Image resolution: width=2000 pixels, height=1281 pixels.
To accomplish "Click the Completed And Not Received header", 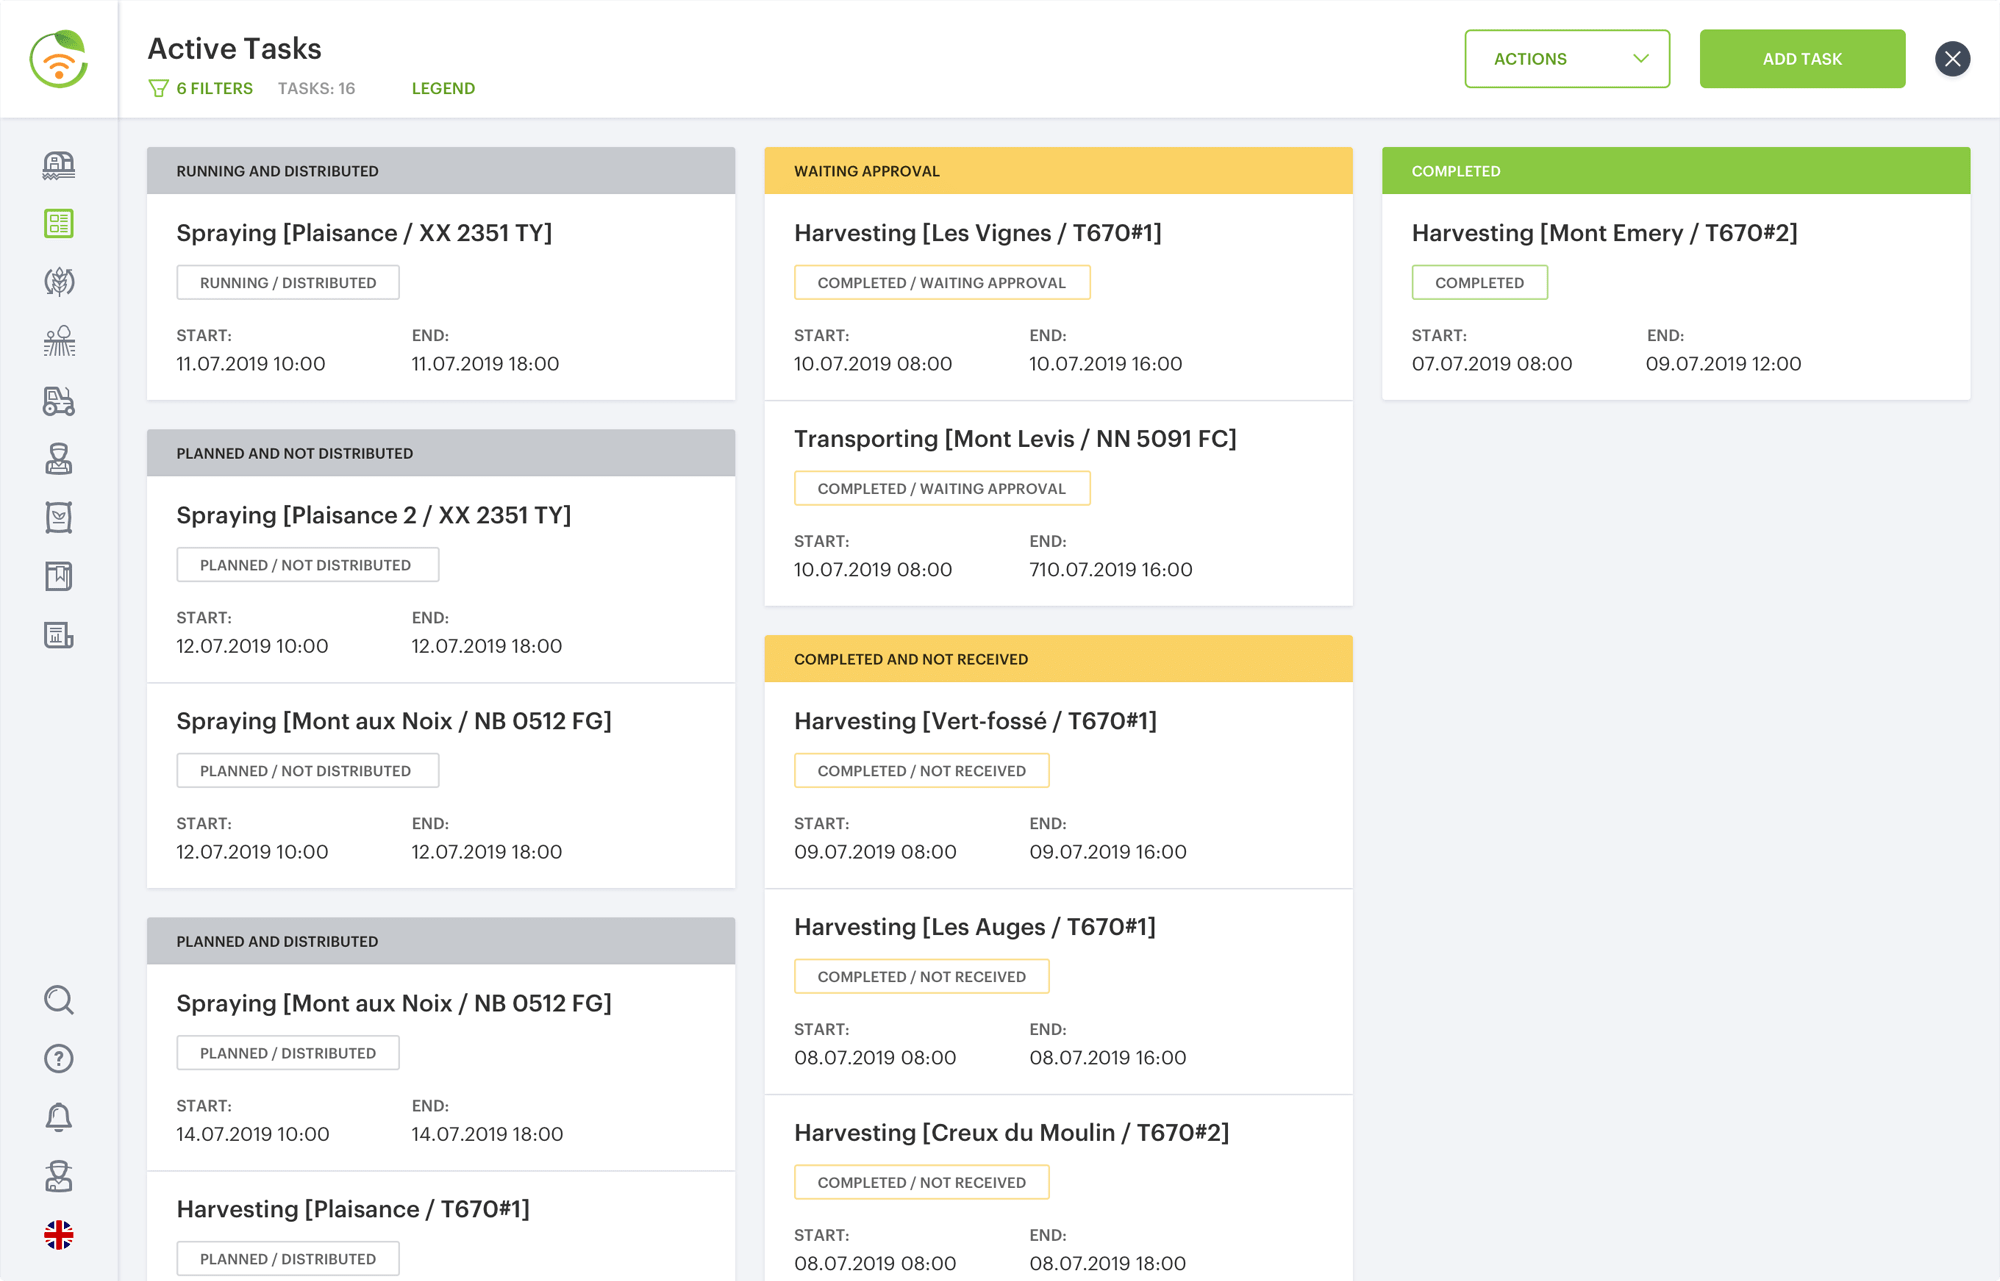I will 1057,659.
